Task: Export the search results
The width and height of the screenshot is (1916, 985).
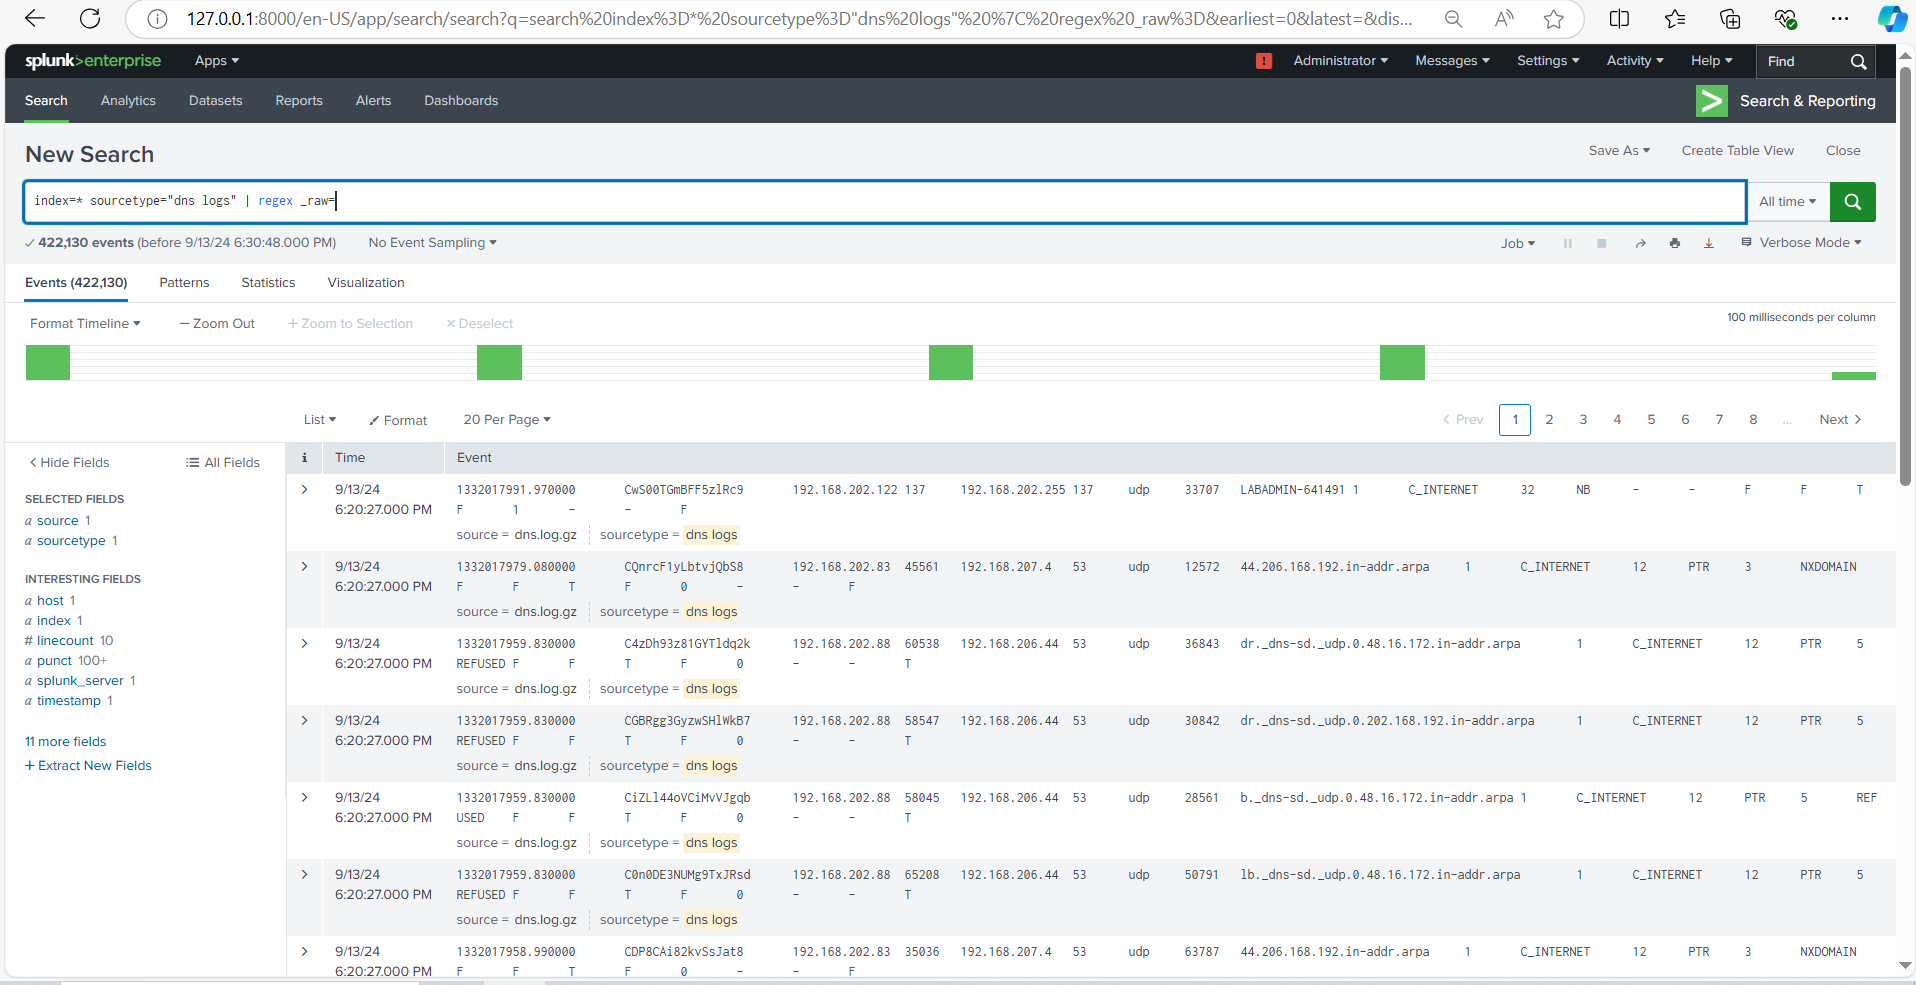Action: pyautogui.click(x=1709, y=242)
